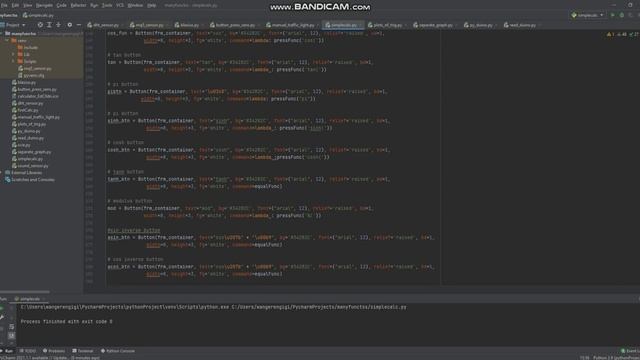Expand the Scripts folder in project tree
Image resolution: width=640 pixels, height=360 pixels.
13,61
